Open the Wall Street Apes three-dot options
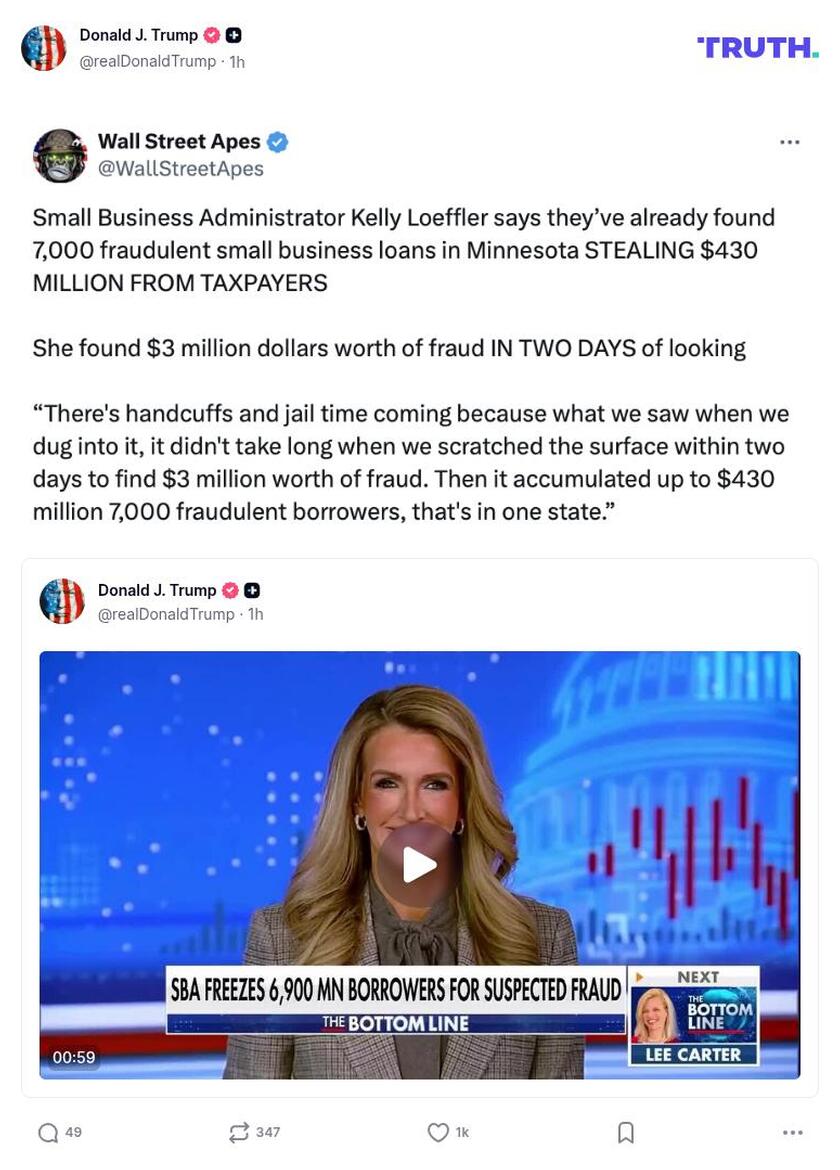Screen dimensions: 840x1170 (789, 142)
